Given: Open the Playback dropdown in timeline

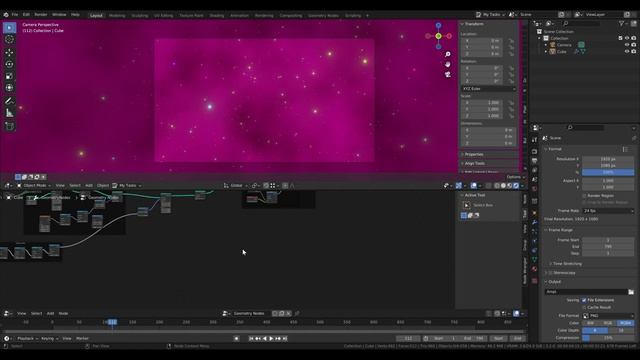Looking at the screenshot, I should click(27, 338).
